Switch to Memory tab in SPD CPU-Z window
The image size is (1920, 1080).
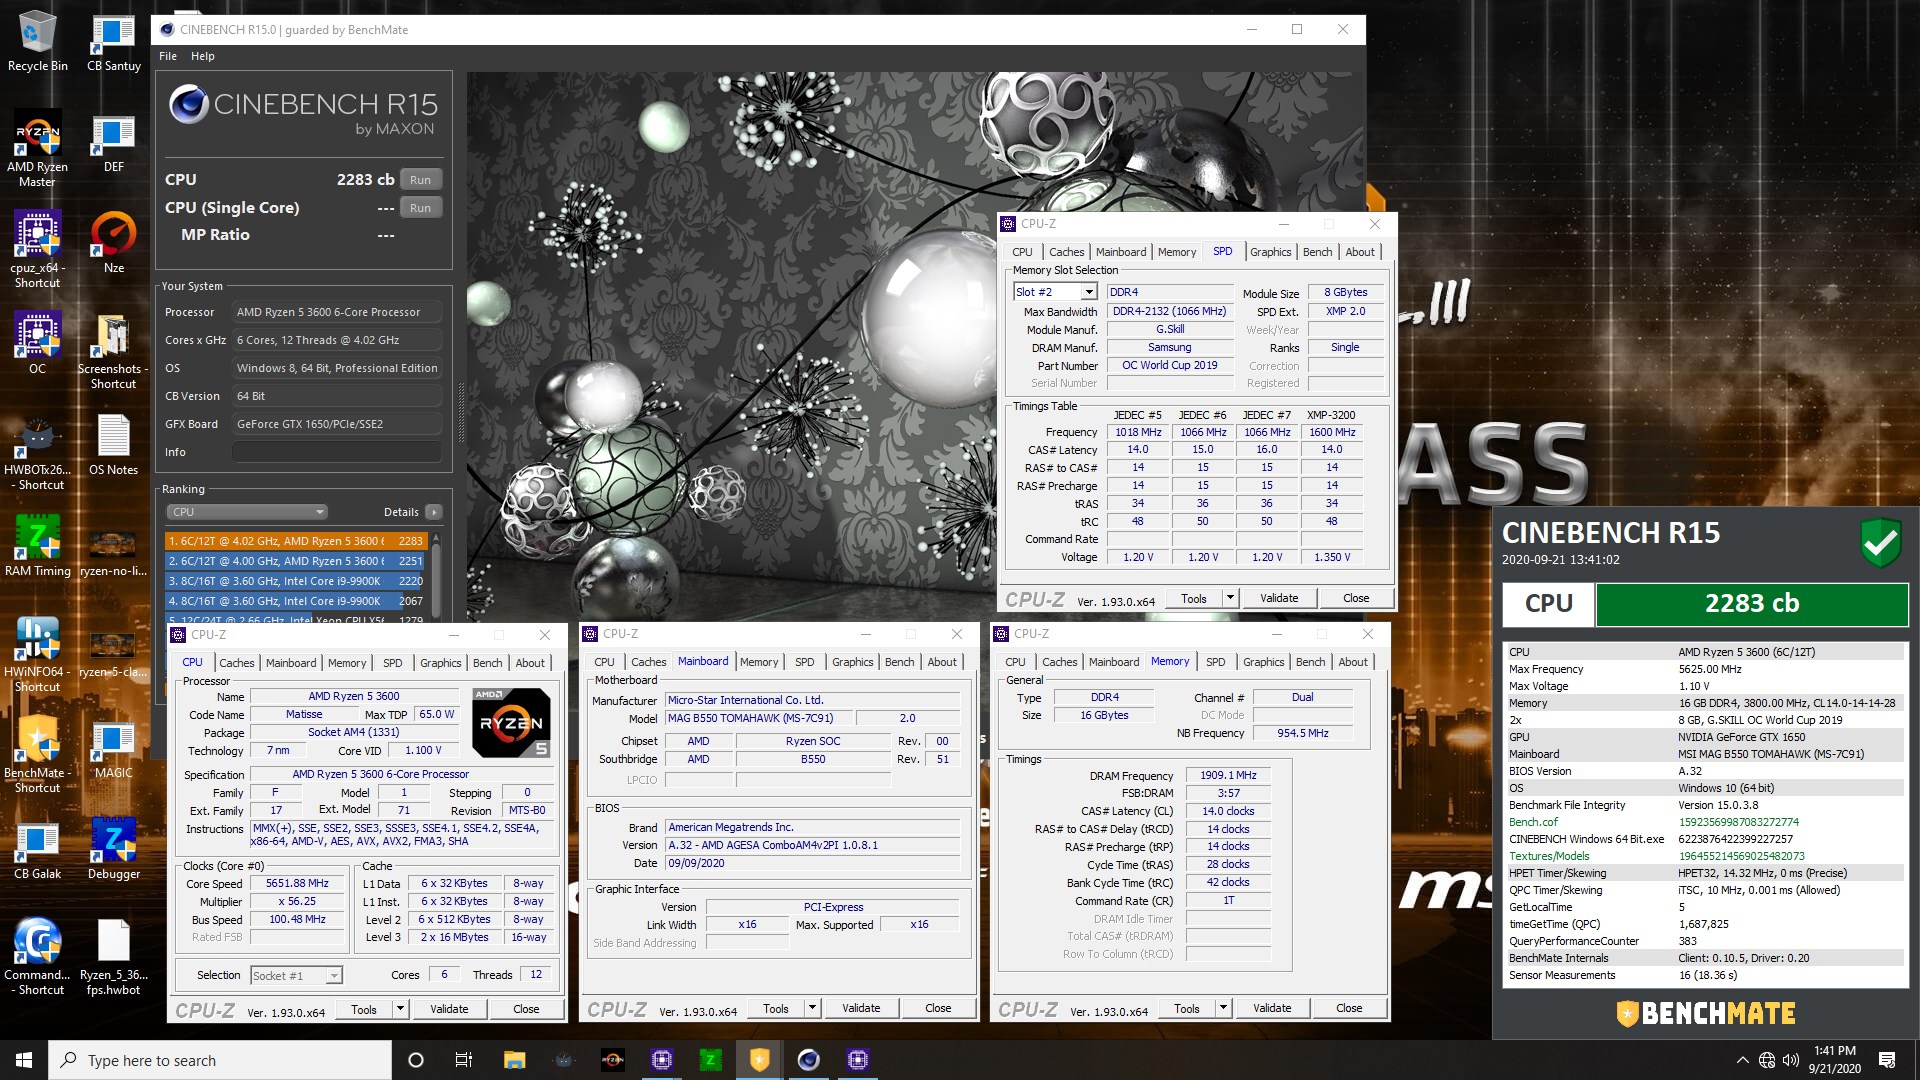tap(1176, 252)
